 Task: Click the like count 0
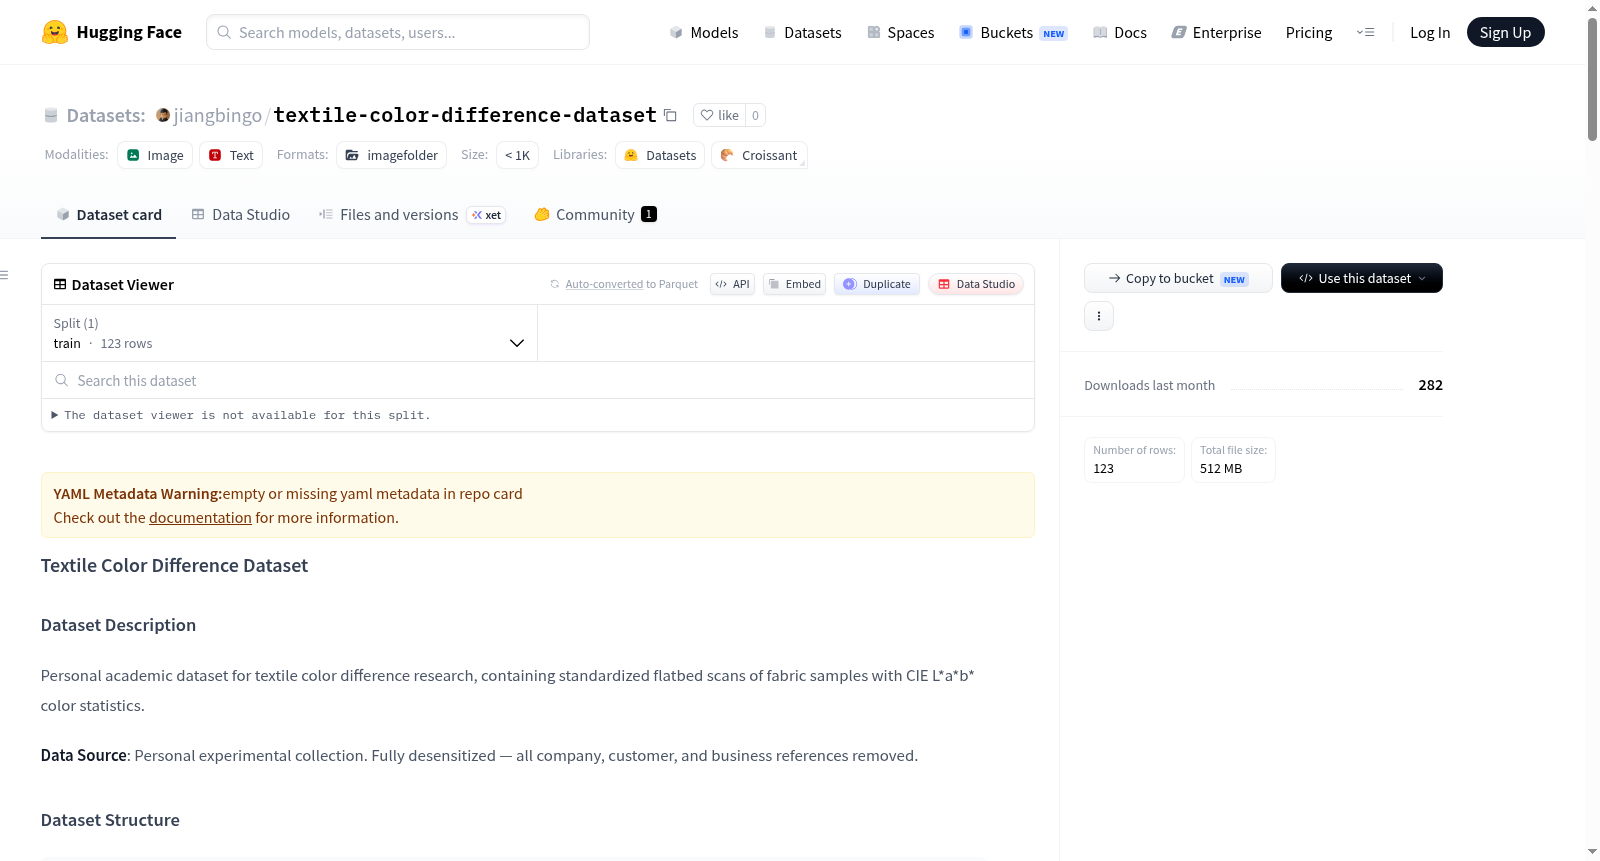pyautogui.click(x=755, y=115)
